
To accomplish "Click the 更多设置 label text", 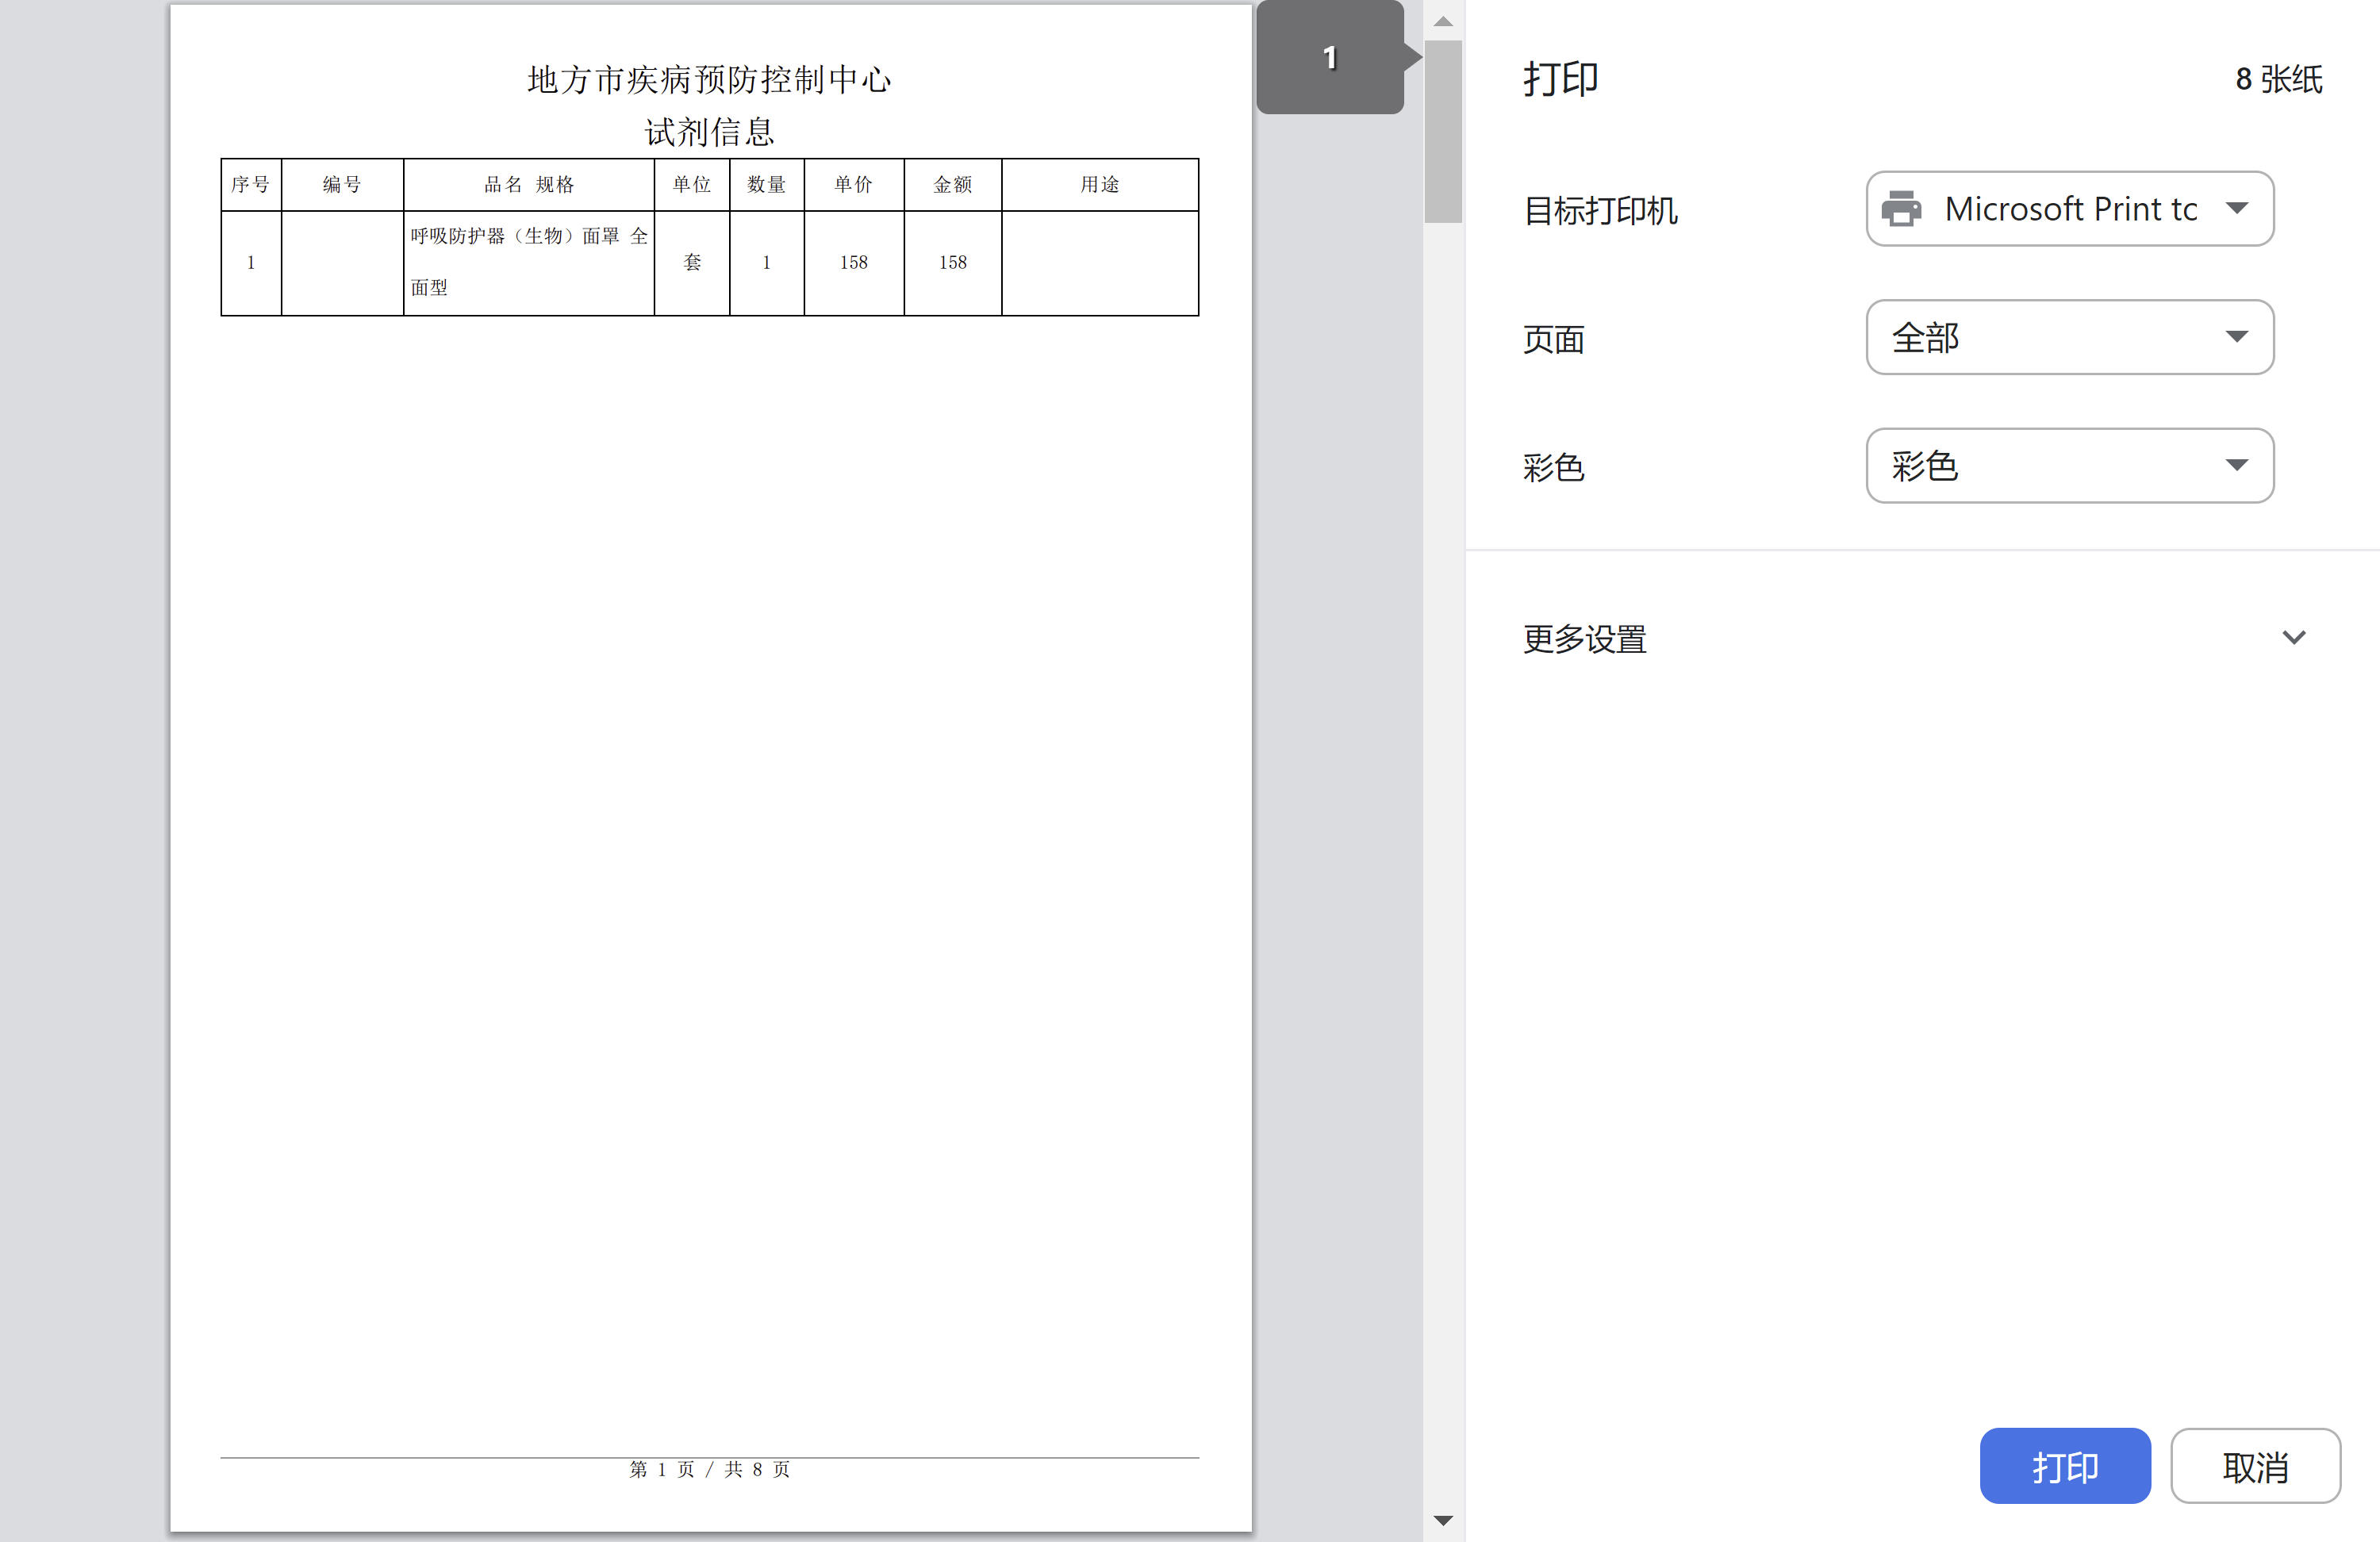I will [x=1585, y=639].
